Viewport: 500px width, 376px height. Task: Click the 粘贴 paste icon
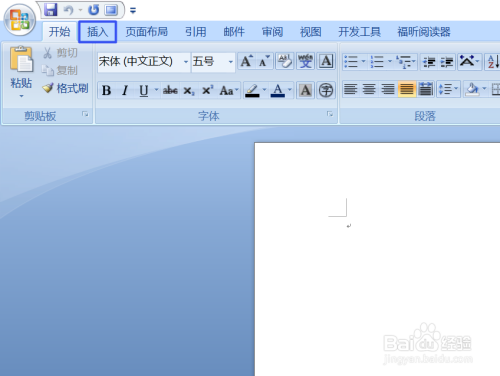pos(21,59)
